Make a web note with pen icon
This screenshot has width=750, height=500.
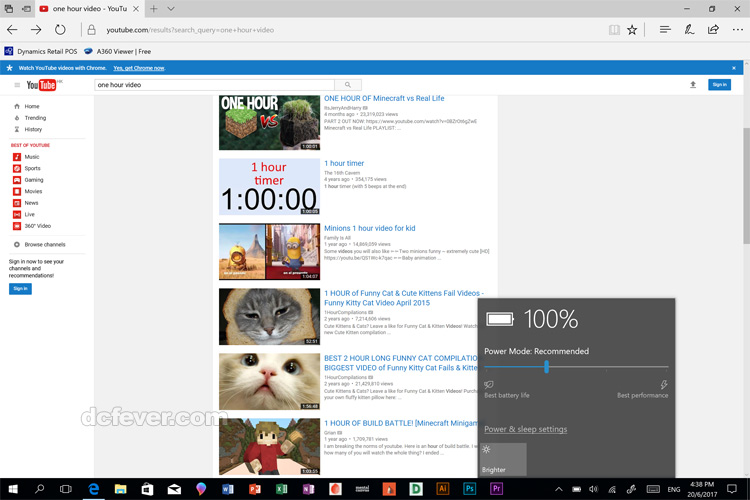click(x=689, y=30)
